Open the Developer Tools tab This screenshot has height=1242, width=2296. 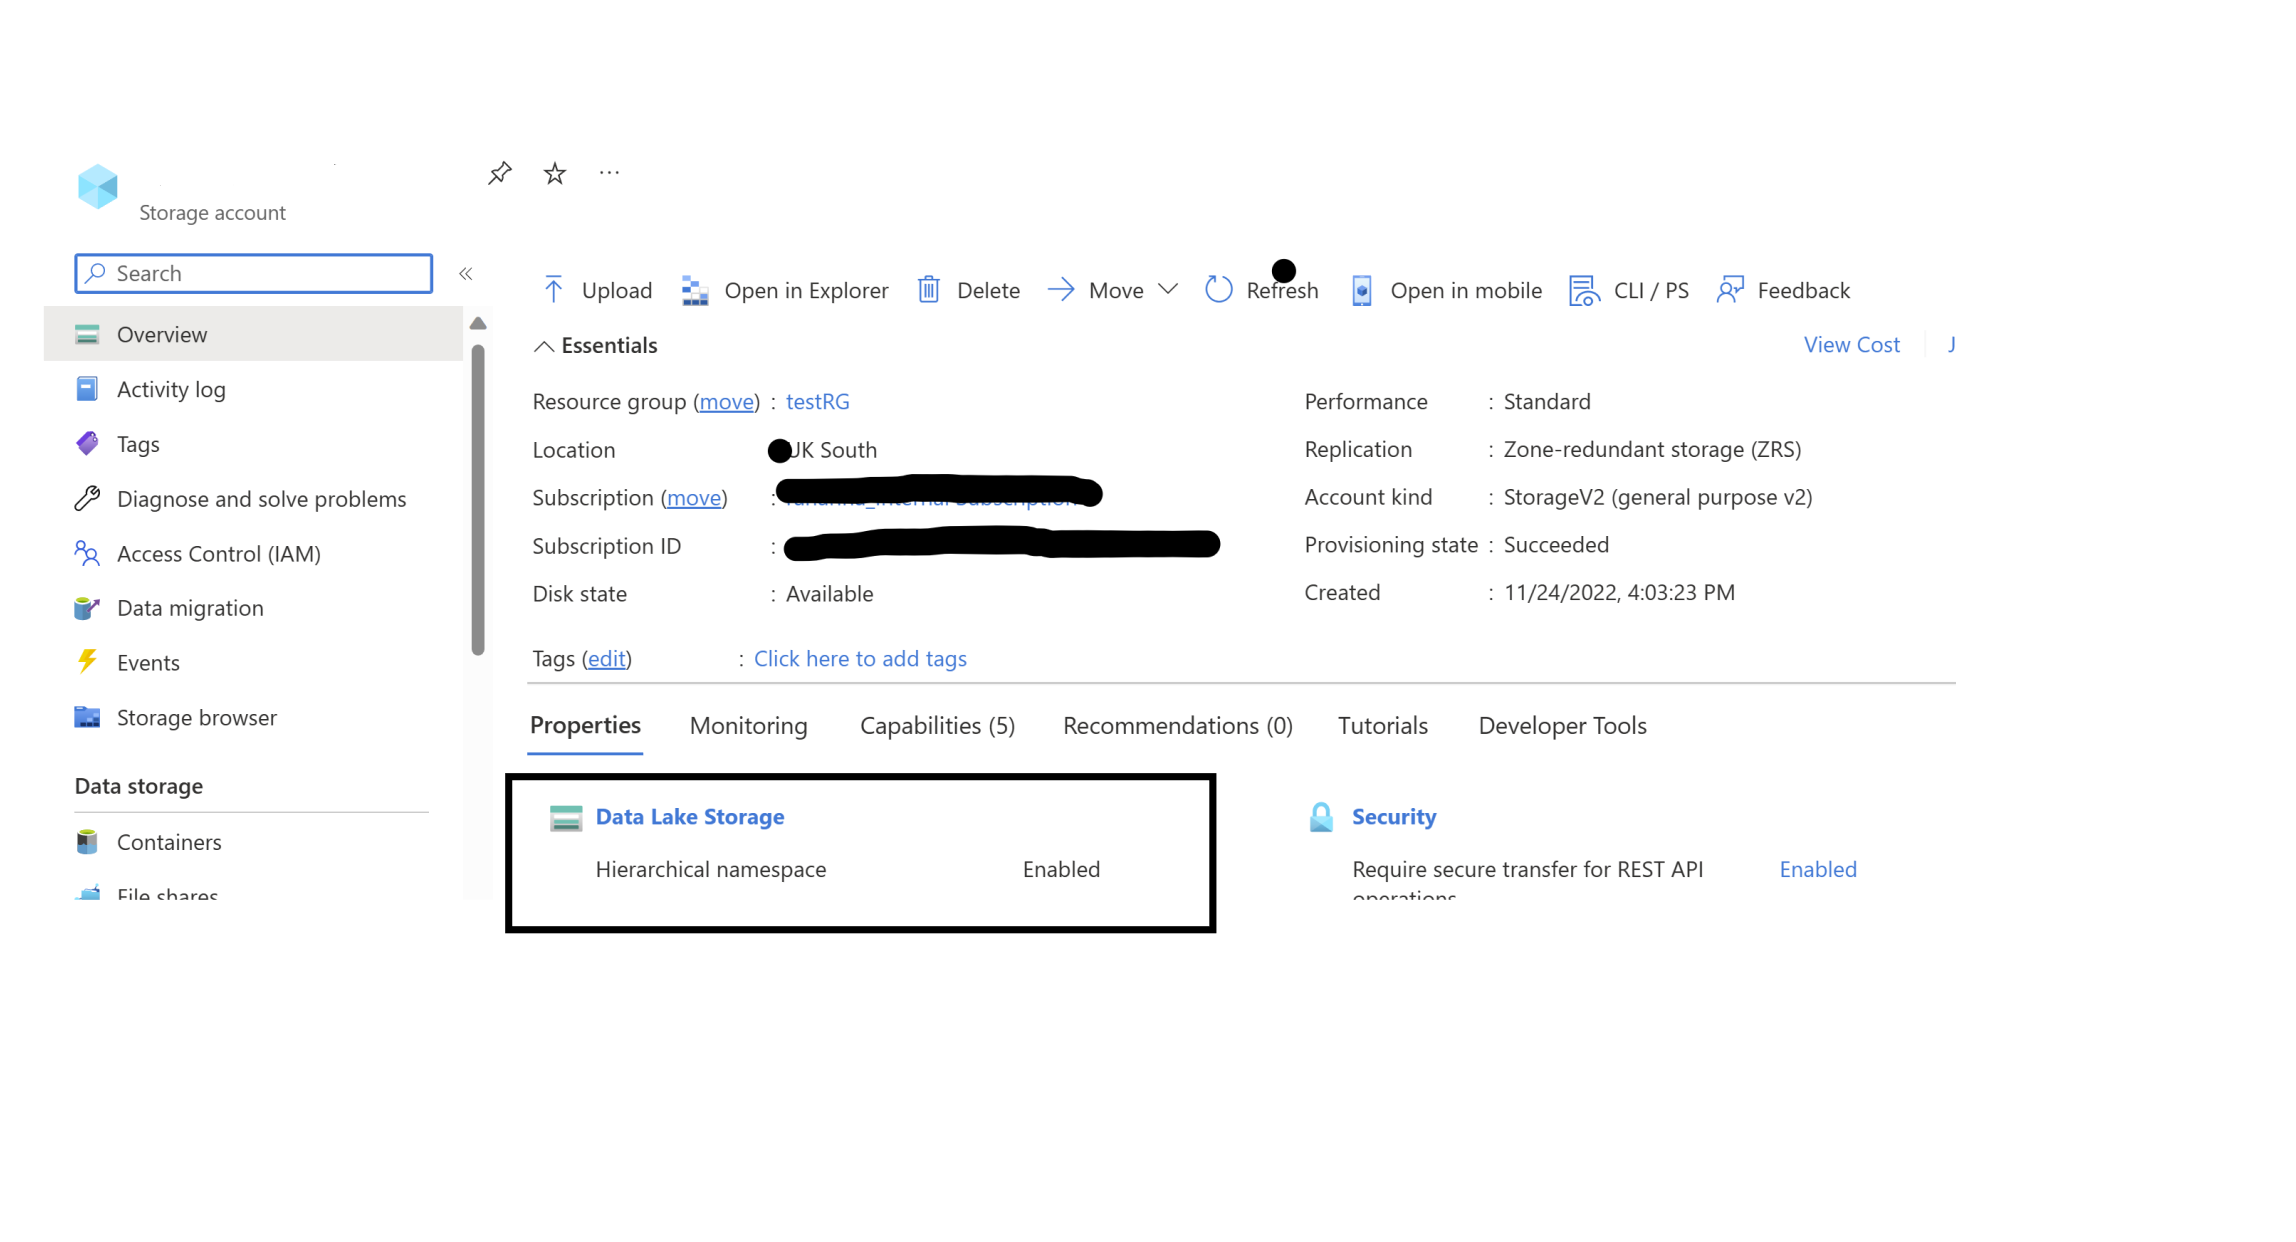[x=1562, y=726]
